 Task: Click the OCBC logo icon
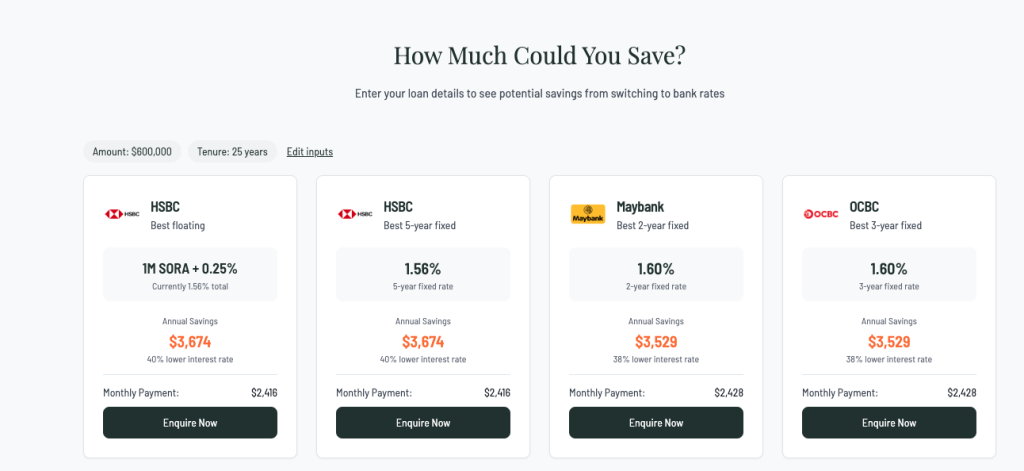pos(821,214)
